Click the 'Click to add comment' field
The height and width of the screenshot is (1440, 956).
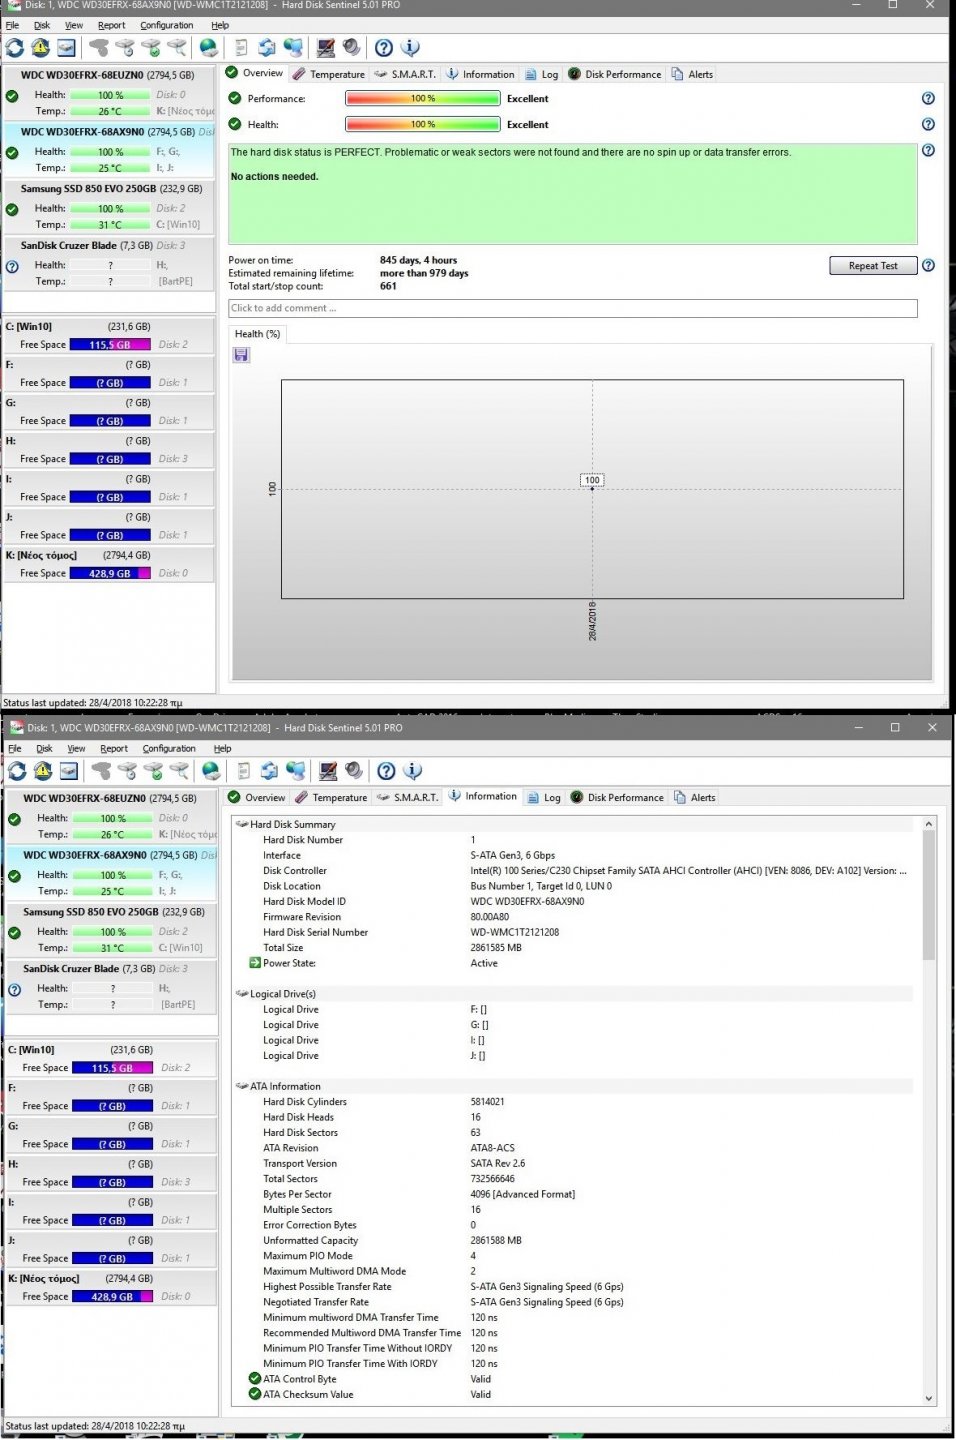(572, 308)
